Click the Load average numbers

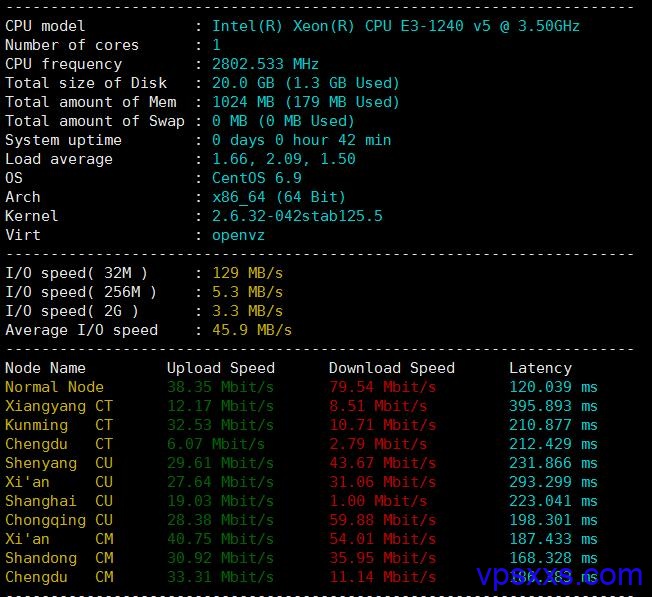(284, 159)
